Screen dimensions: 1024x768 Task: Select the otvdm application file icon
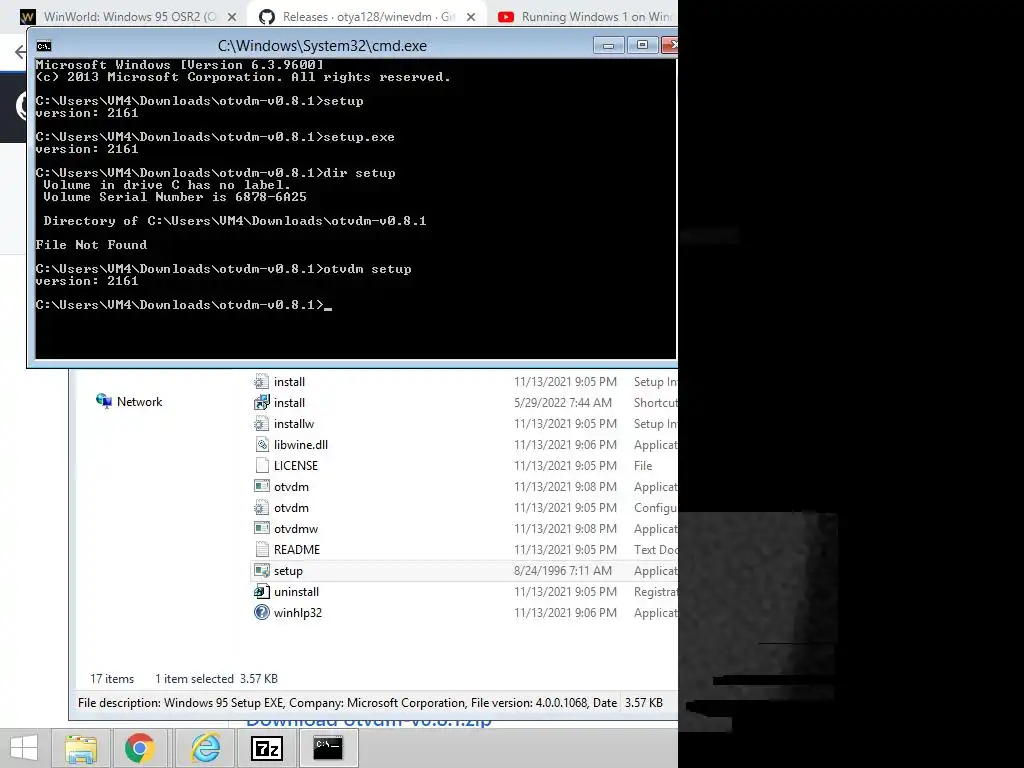(261, 487)
